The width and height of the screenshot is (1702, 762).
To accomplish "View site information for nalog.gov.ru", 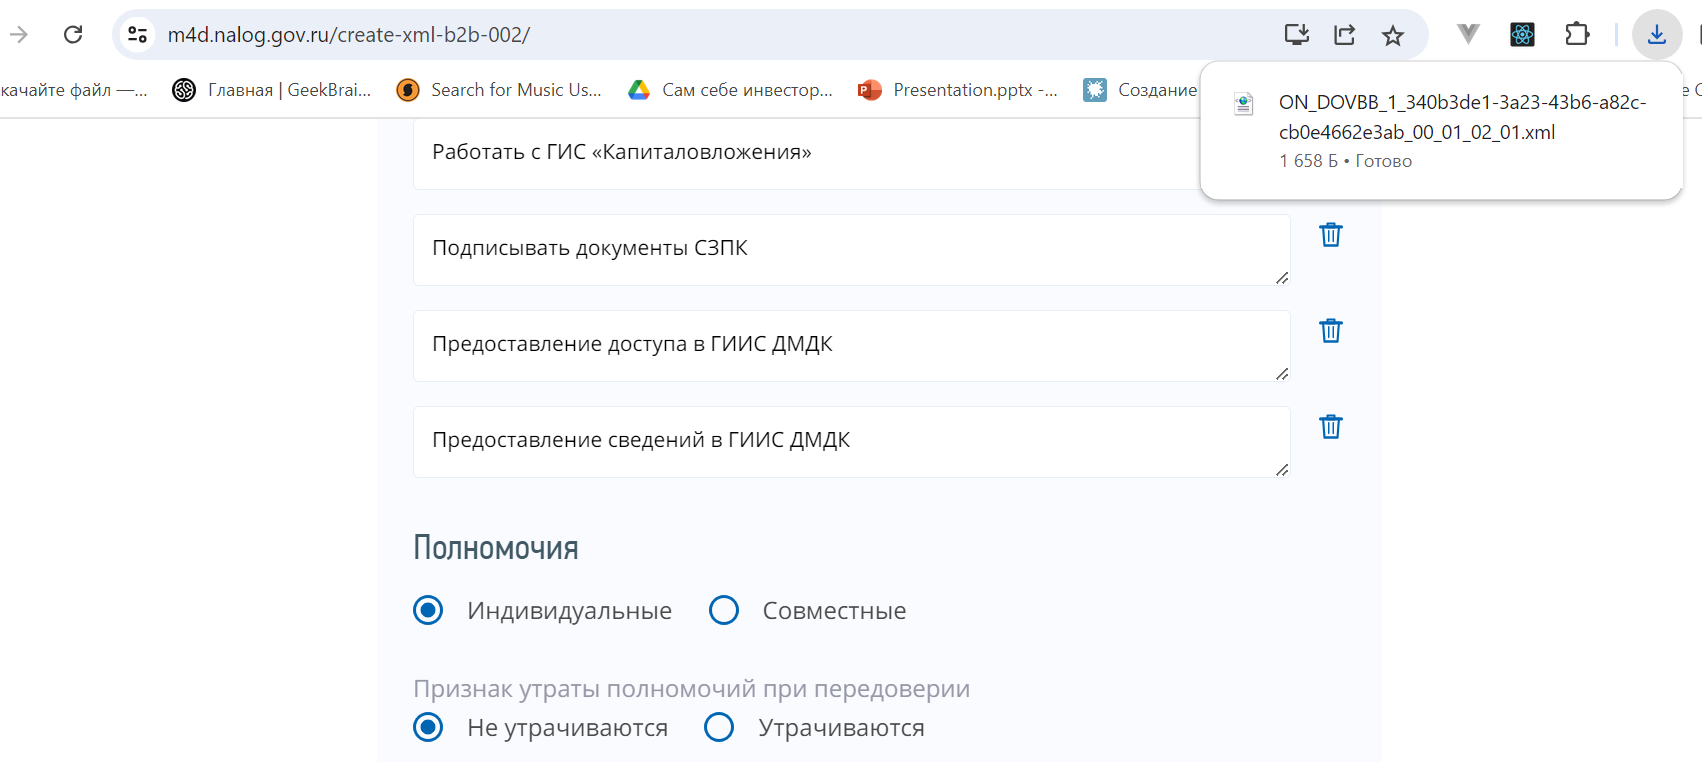I will [x=138, y=35].
